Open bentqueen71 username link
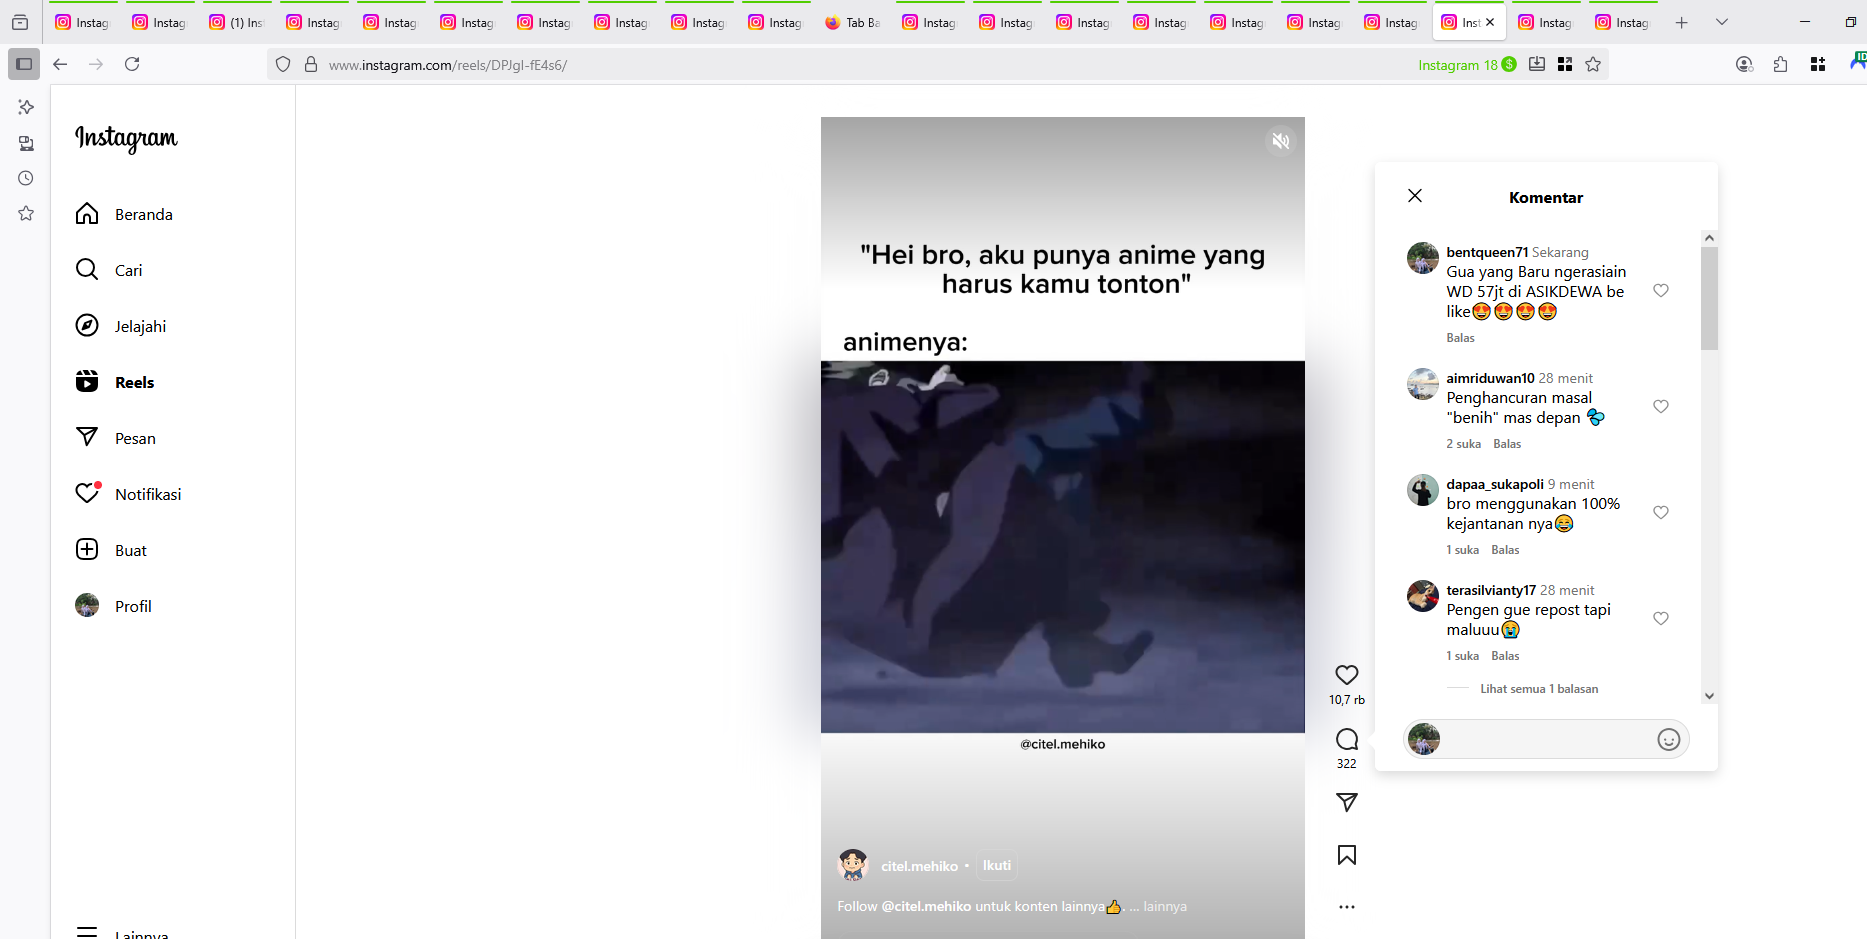The height and width of the screenshot is (939, 1867). 1487,252
